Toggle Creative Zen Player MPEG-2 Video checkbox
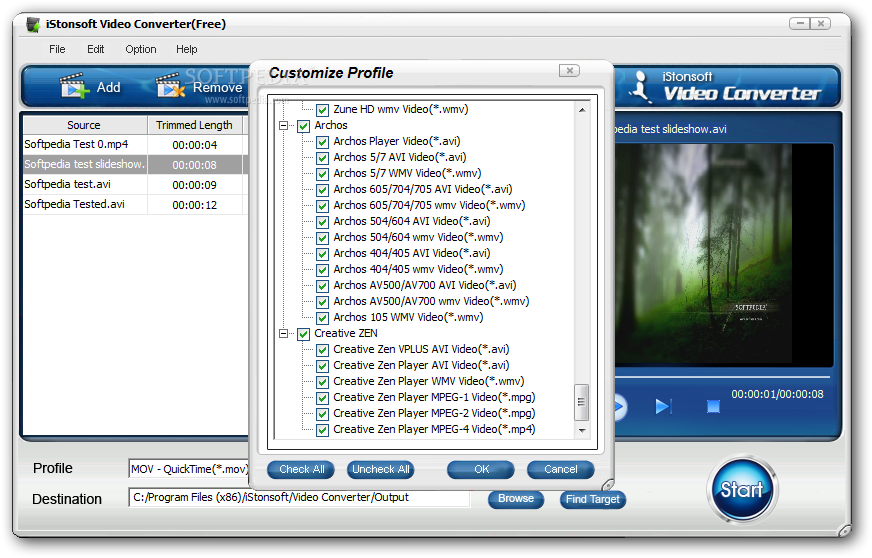 tap(323, 414)
